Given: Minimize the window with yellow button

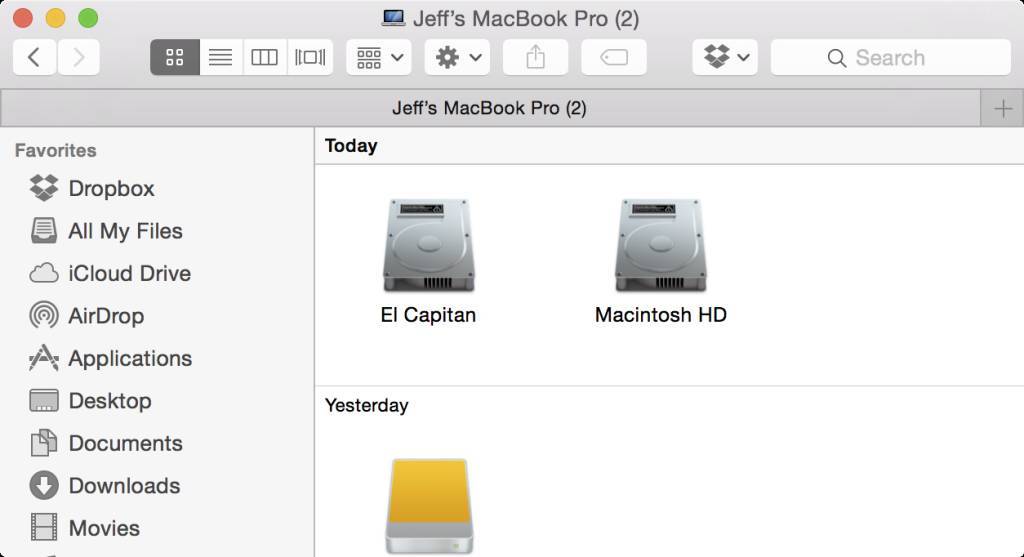Looking at the screenshot, I should tap(56, 18).
